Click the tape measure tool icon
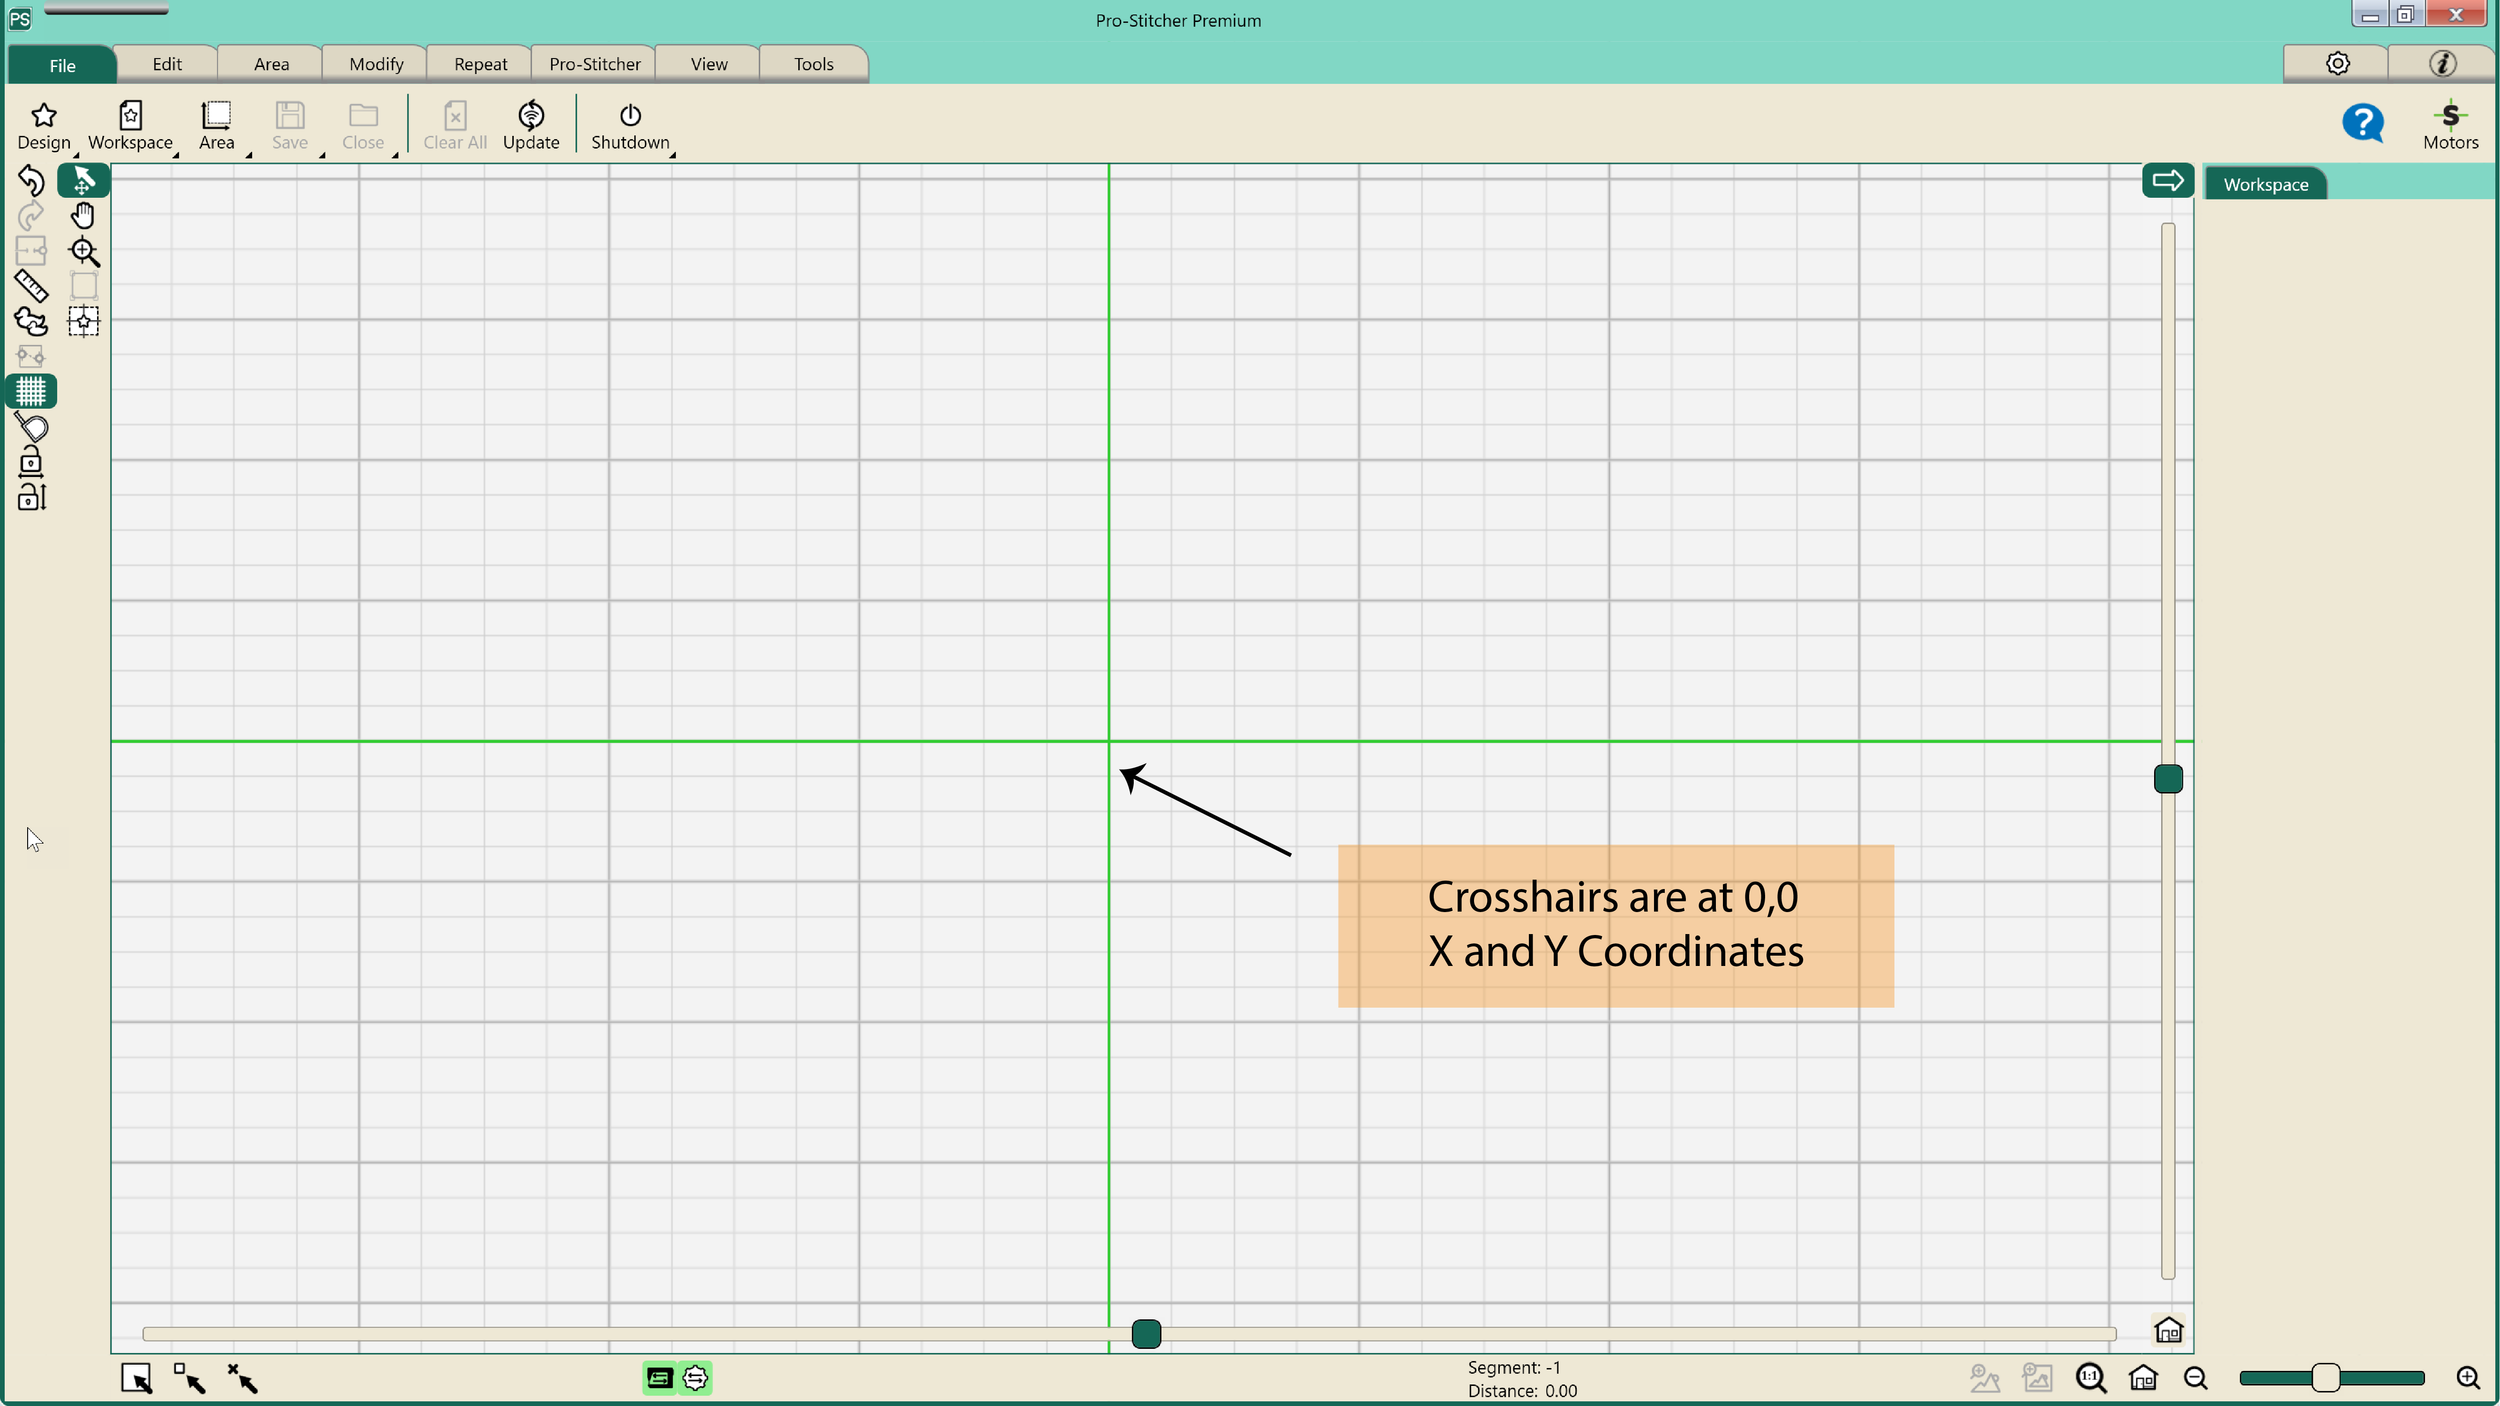2500x1406 pixels. point(31,428)
